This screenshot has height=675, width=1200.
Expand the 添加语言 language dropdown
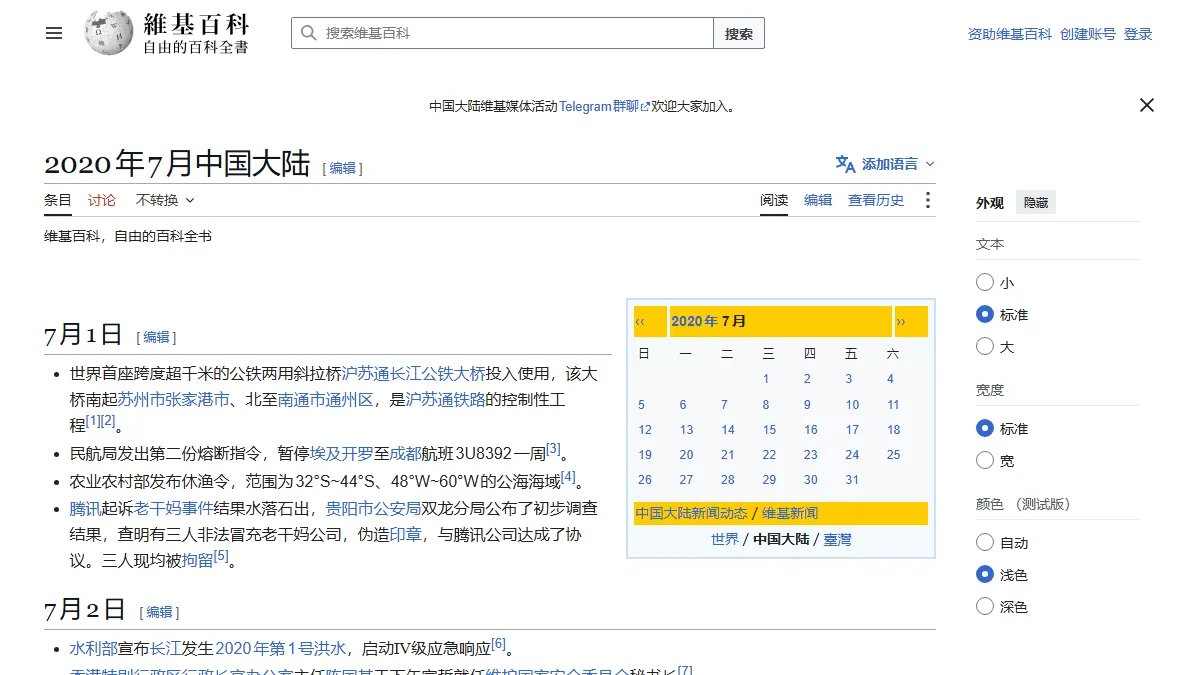tap(886, 164)
